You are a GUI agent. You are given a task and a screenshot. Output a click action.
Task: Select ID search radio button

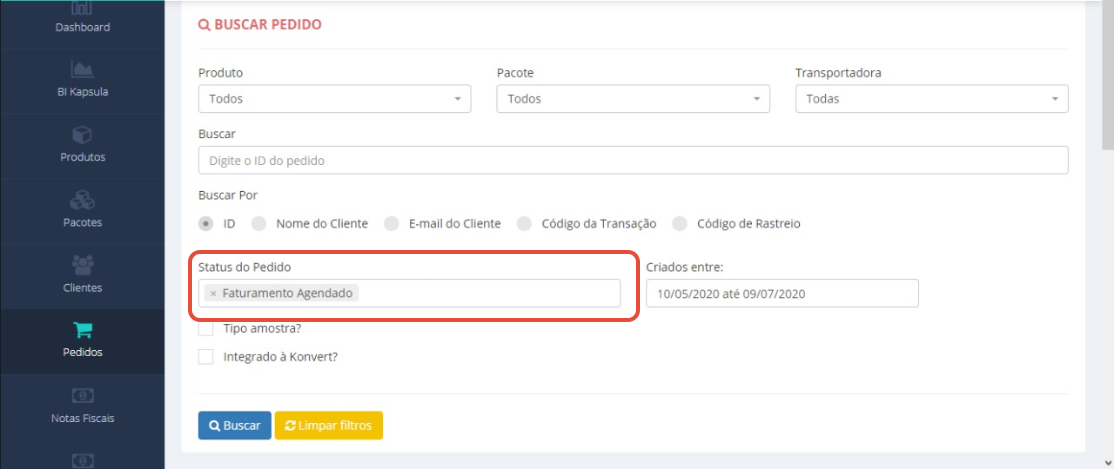coord(206,224)
